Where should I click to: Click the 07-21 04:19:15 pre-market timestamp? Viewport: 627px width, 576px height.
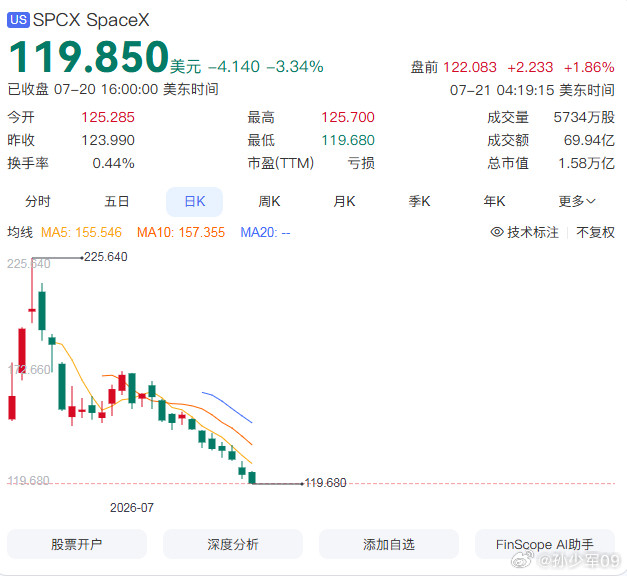(532, 90)
